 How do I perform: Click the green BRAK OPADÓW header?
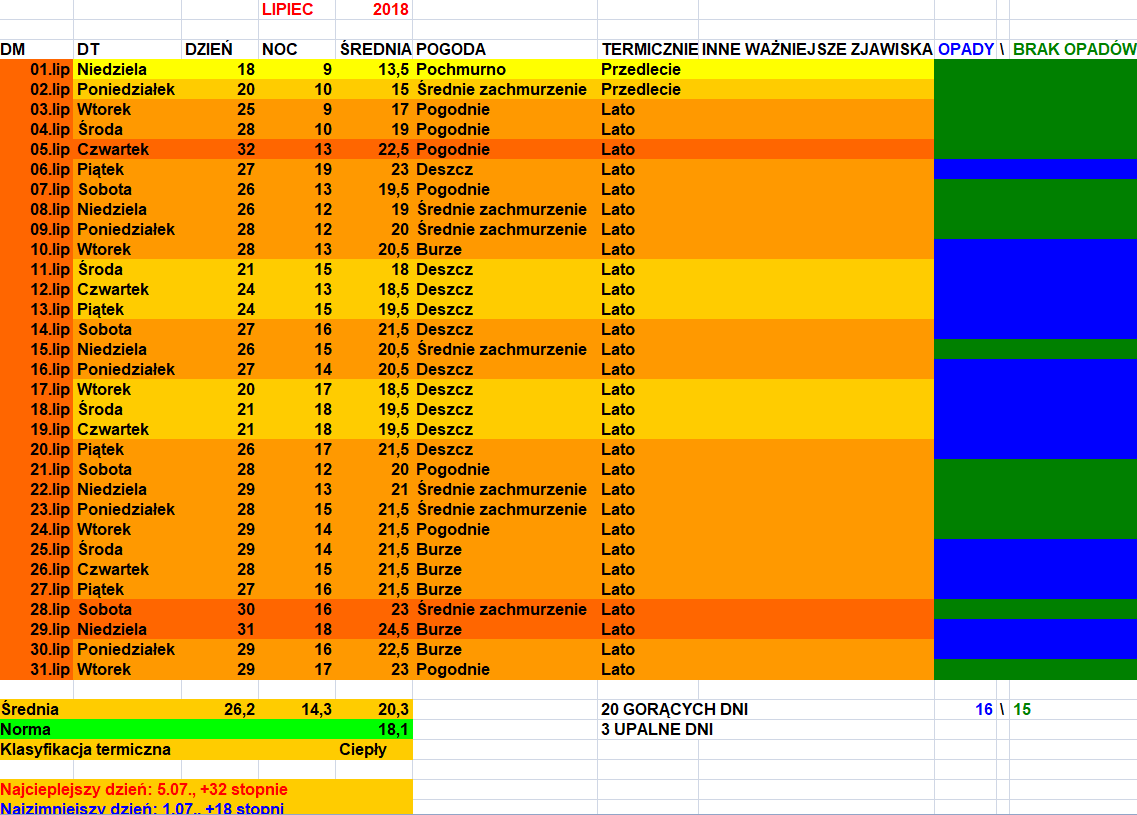1074,49
